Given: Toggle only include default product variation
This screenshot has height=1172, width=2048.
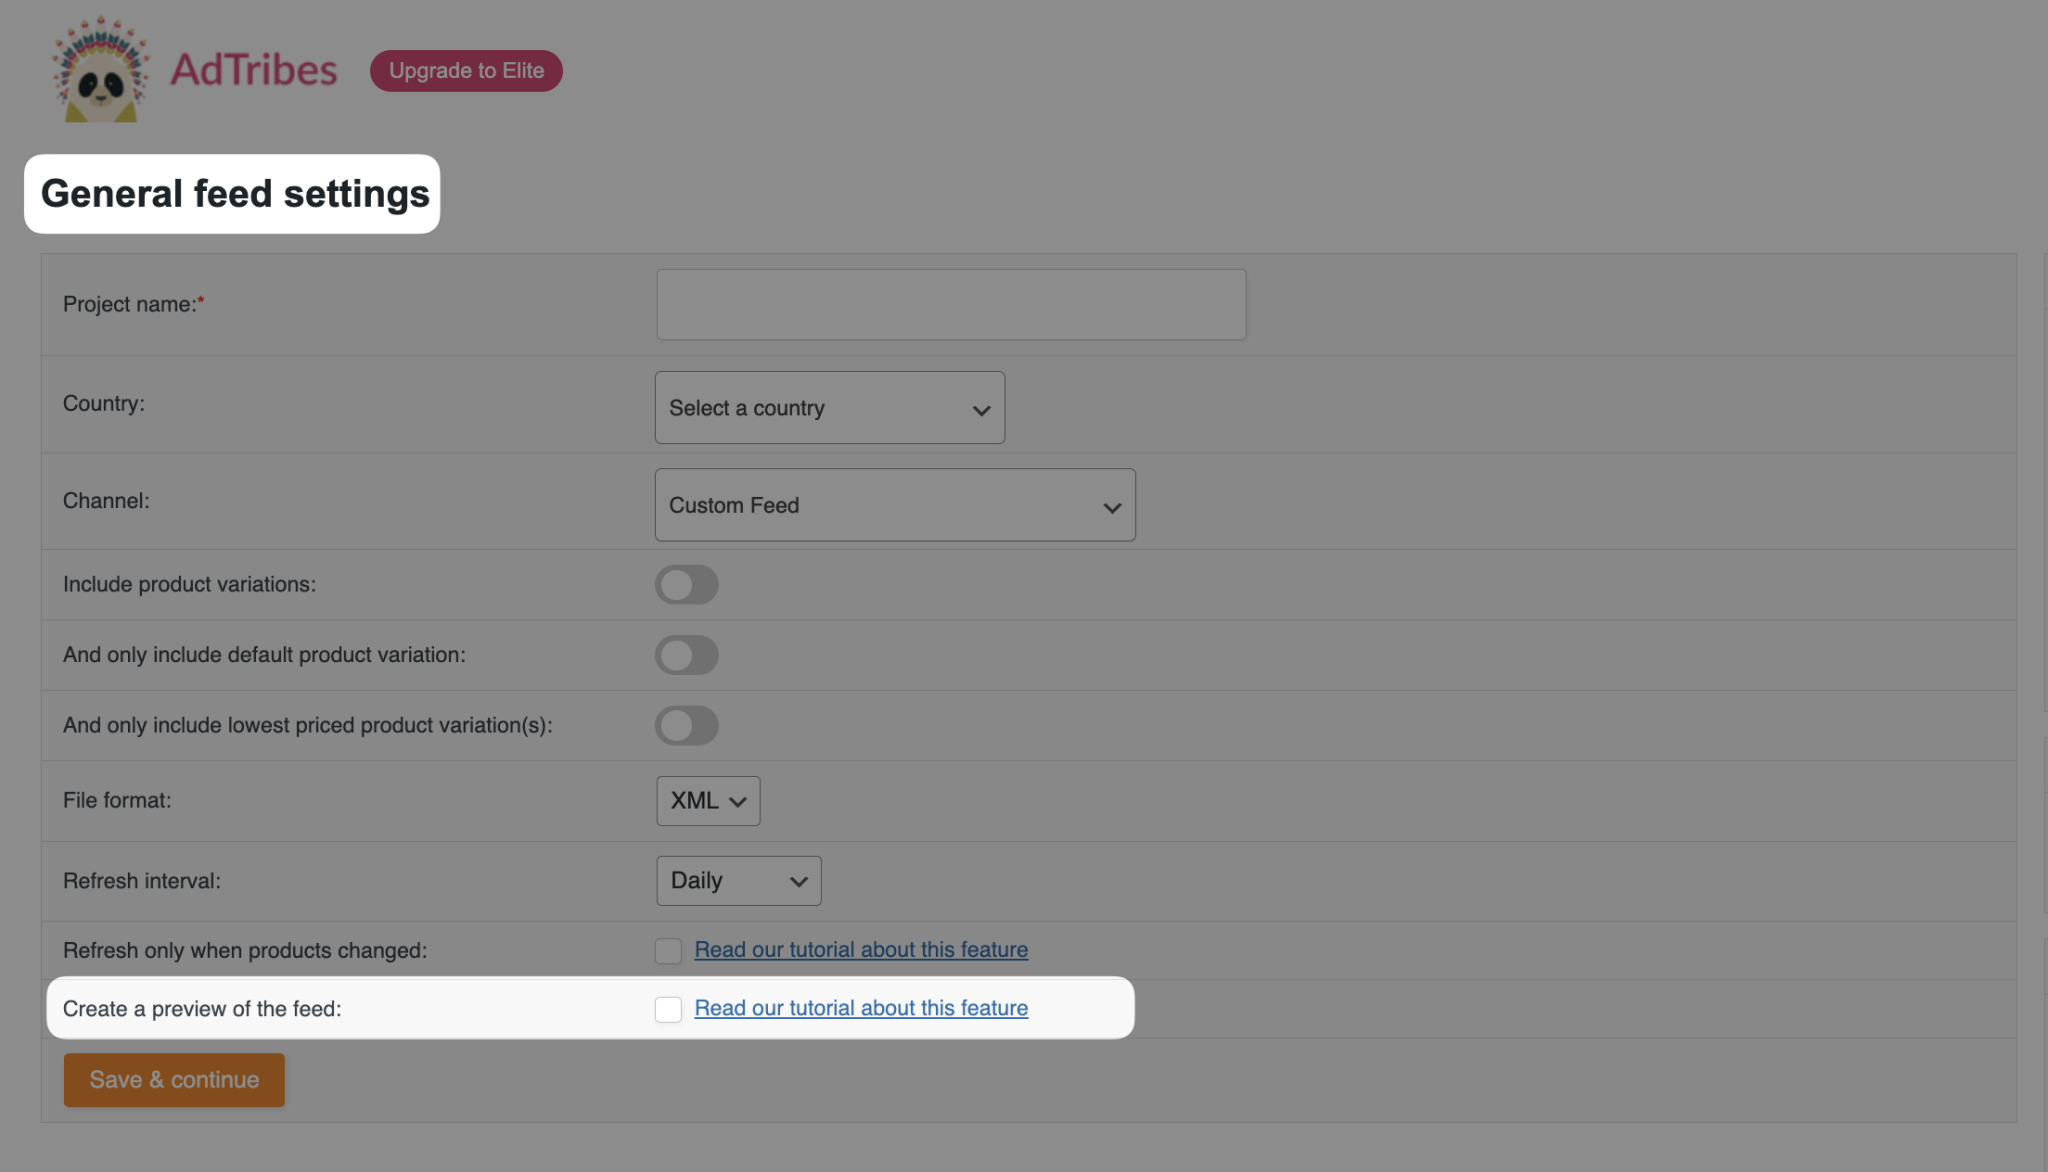Looking at the screenshot, I should (x=687, y=655).
